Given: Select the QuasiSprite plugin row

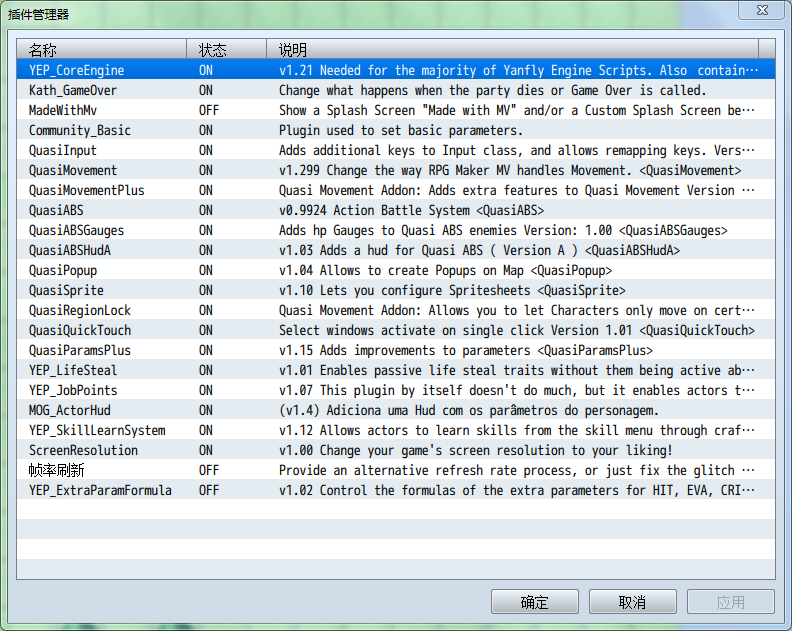Looking at the screenshot, I should (396, 290).
